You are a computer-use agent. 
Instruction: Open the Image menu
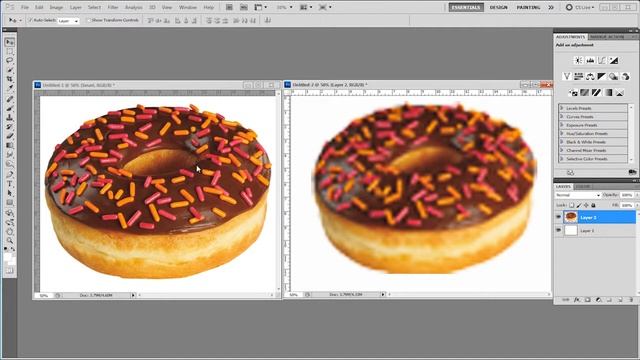pos(56,7)
